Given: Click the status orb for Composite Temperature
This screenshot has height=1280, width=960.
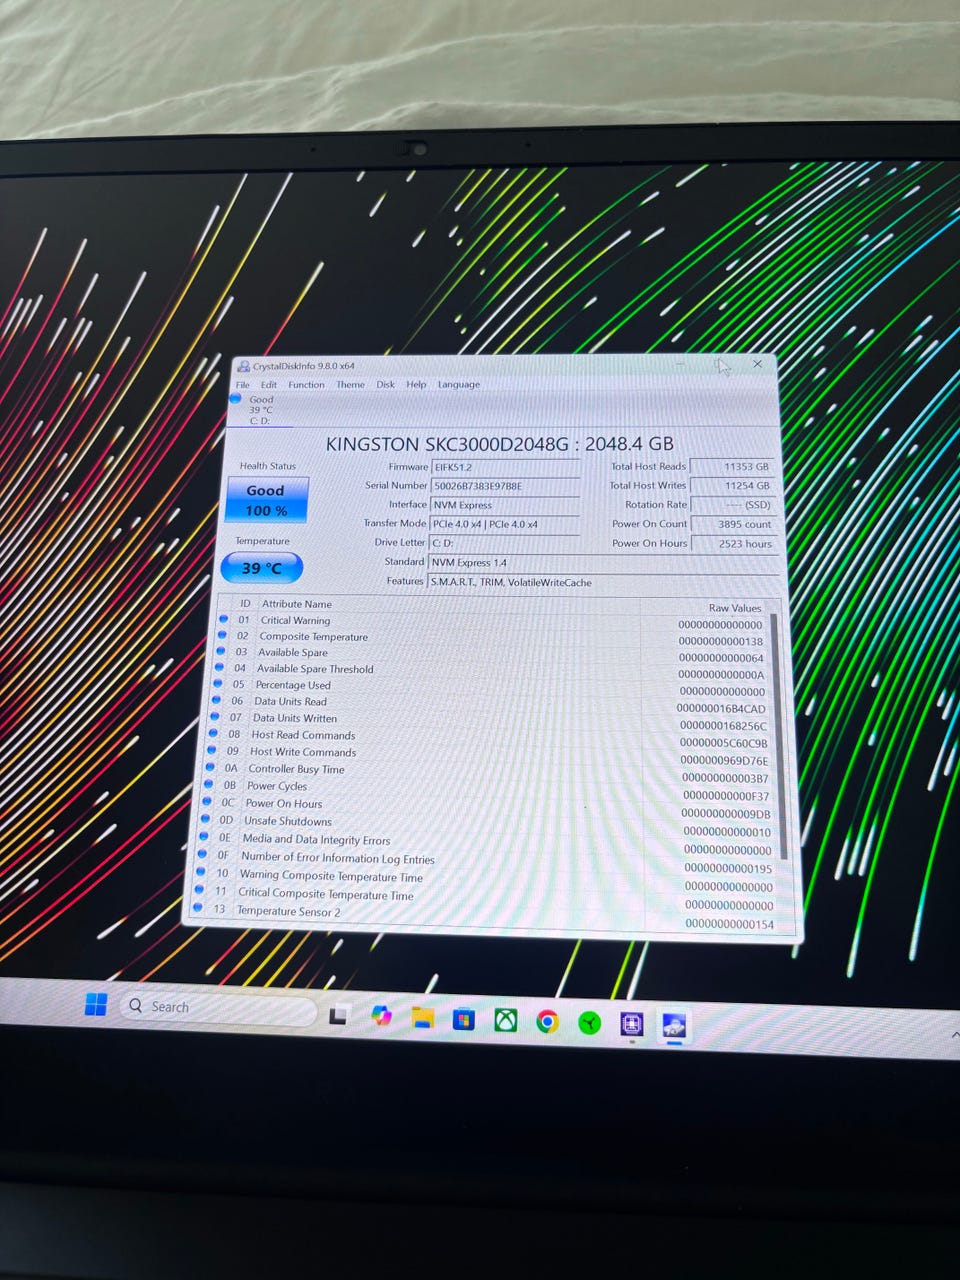Looking at the screenshot, I should point(221,635).
